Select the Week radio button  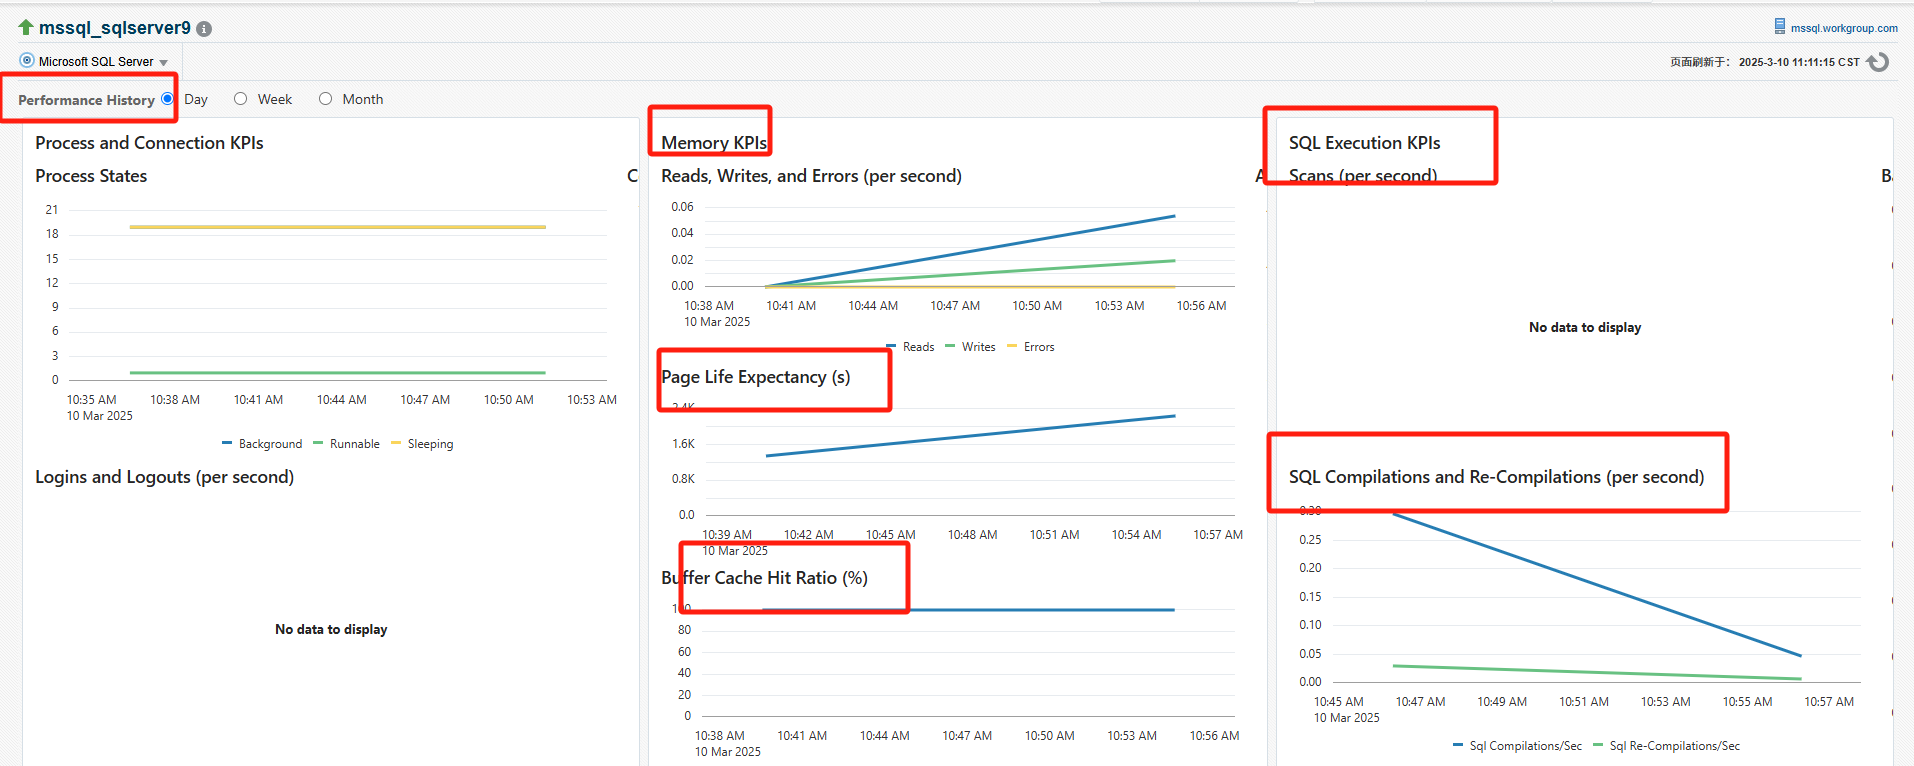241,98
